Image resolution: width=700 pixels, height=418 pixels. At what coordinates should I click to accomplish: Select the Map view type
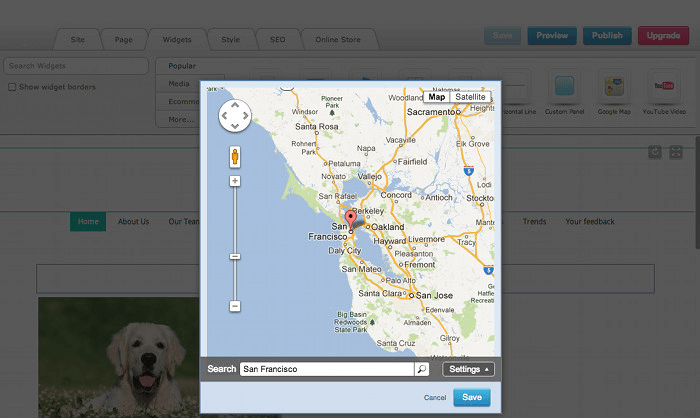coord(437,97)
